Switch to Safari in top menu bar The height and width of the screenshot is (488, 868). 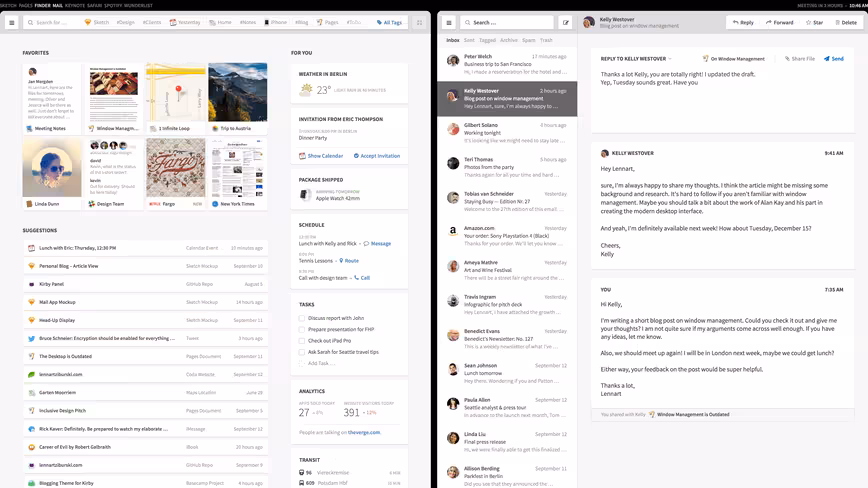pos(95,6)
